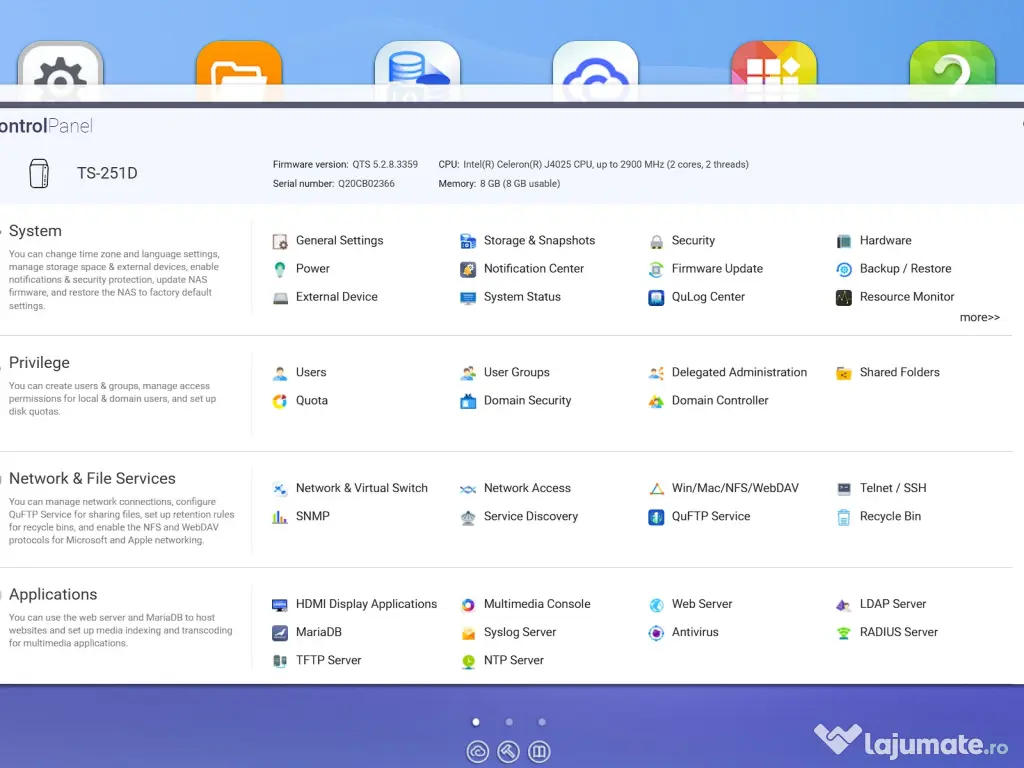Launch the Firmware Update settings
This screenshot has height=768, width=1024.
coord(716,269)
